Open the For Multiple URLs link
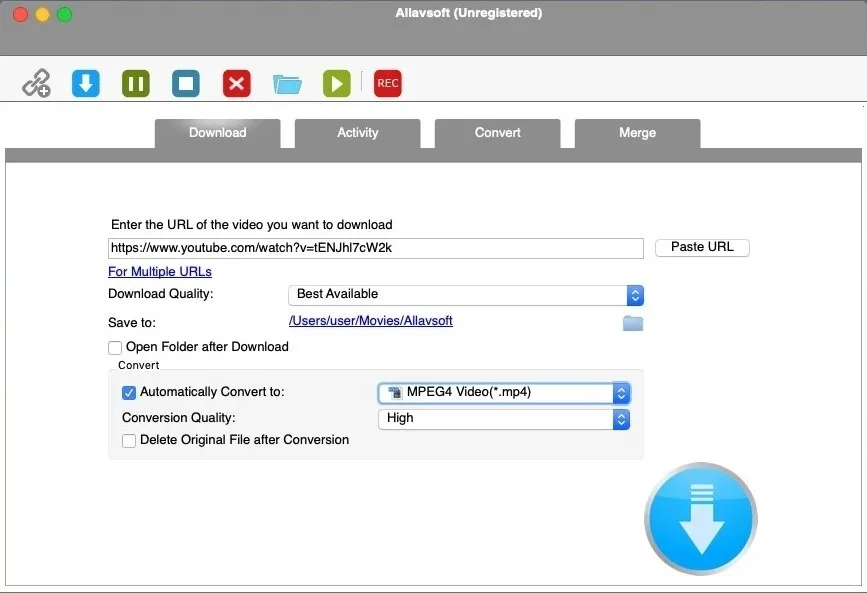This screenshot has height=593, width=867. tap(159, 271)
